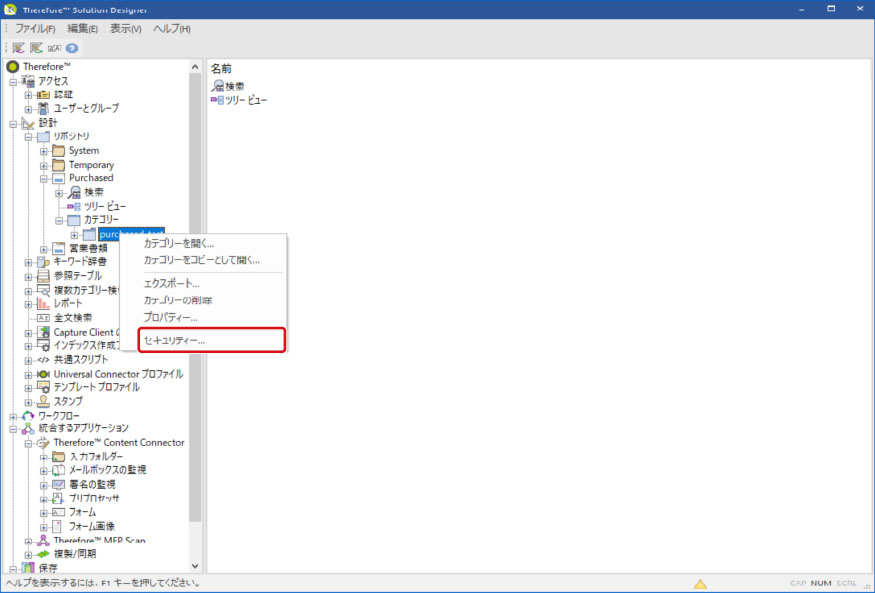The width and height of the screenshot is (875, 593).
Task: Click the blue help question mark toolbar icon
Action: click(72, 48)
